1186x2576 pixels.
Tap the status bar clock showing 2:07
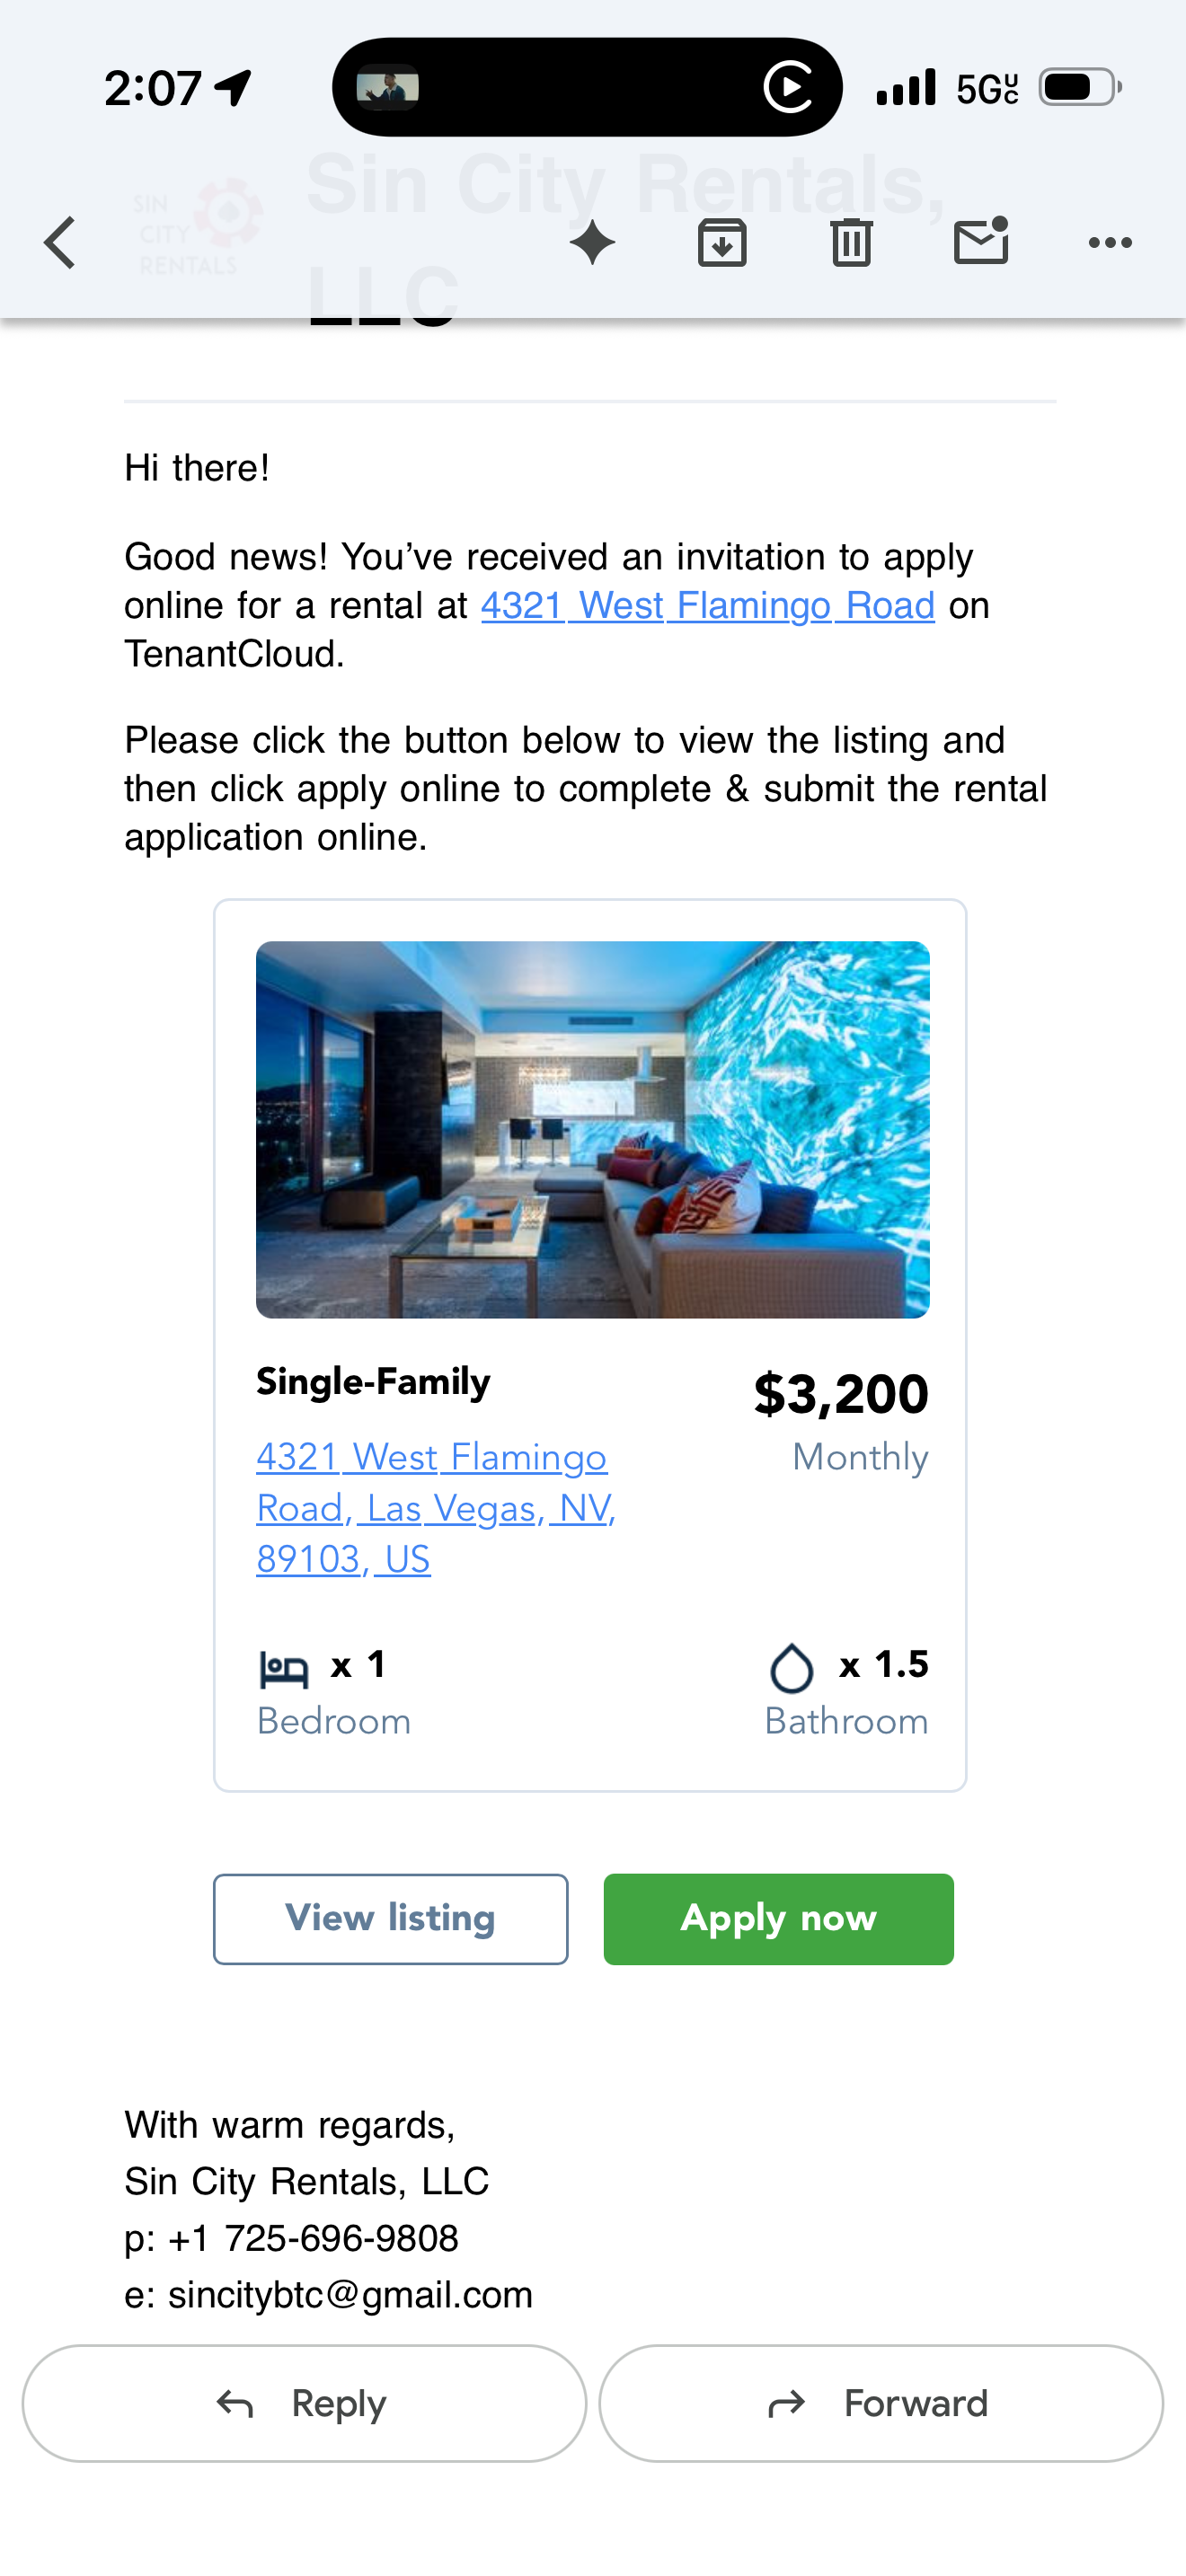(x=153, y=88)
